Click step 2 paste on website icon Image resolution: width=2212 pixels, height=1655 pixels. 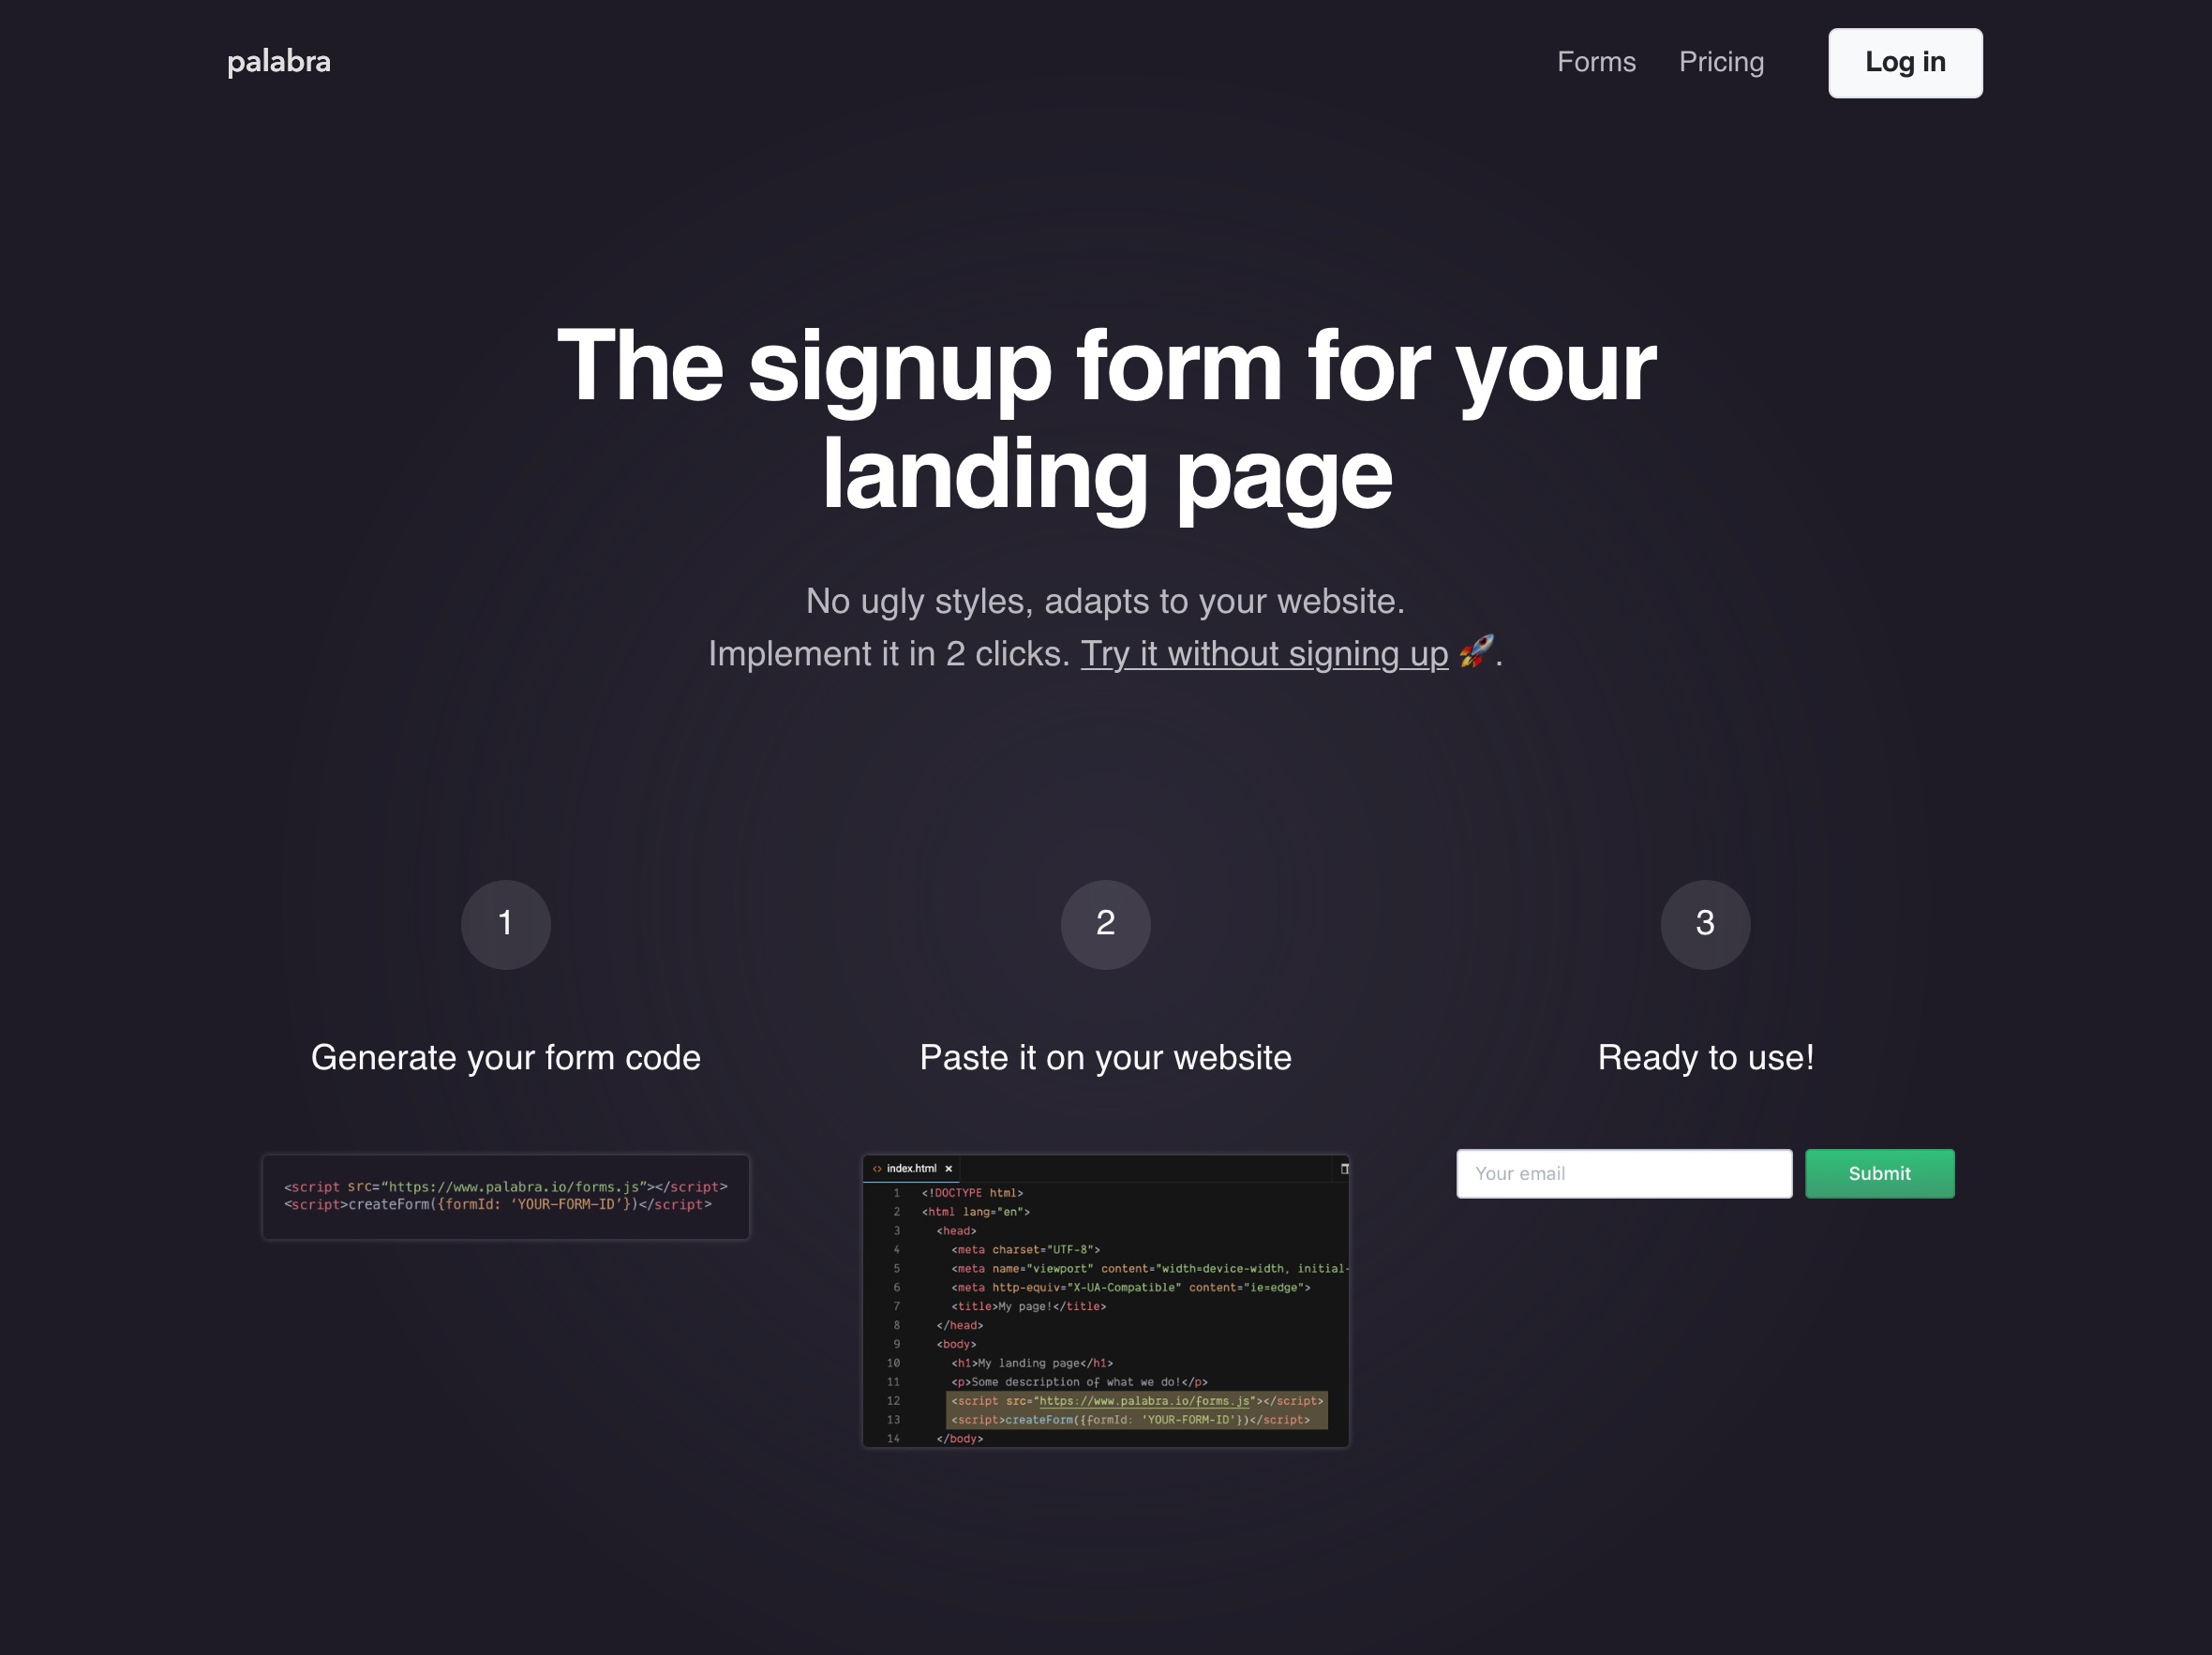(x=1104, y=921)
